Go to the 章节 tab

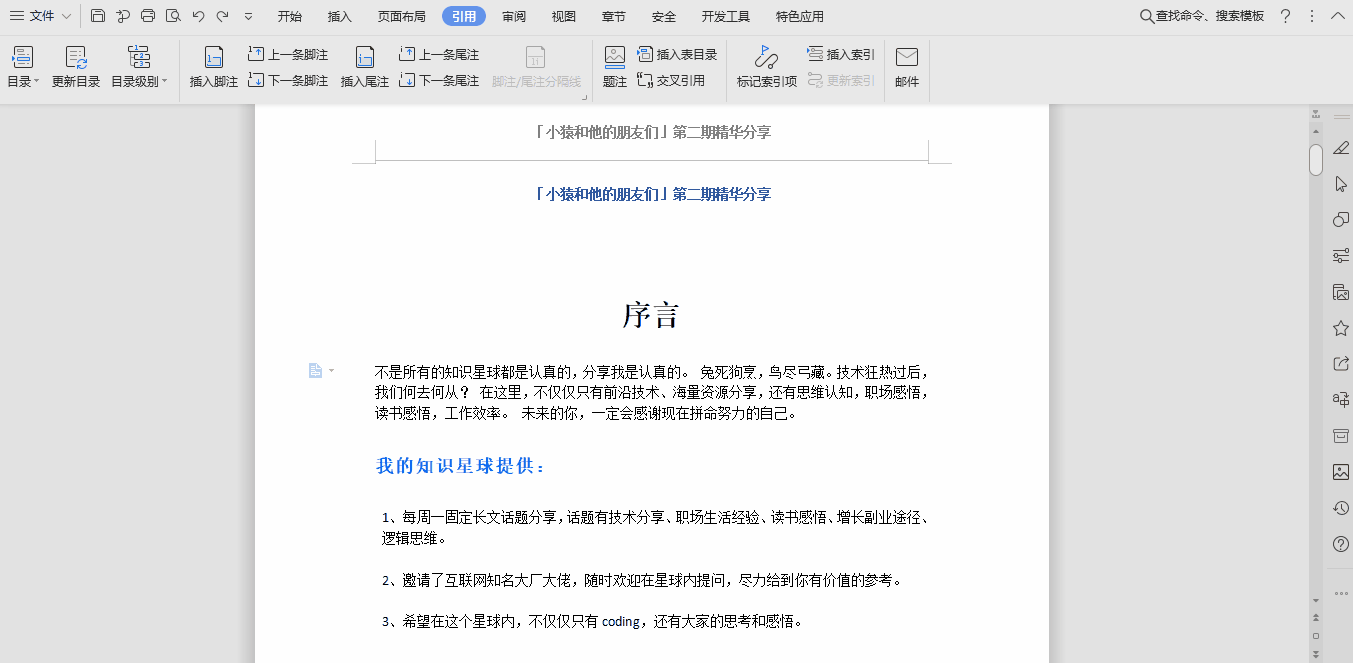point(614,16)
